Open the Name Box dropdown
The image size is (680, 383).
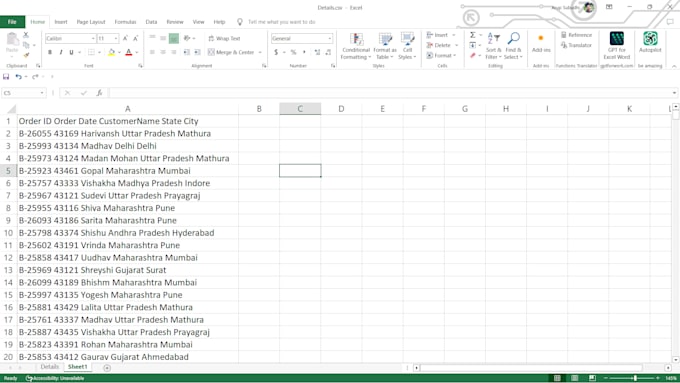coord(42,93)
